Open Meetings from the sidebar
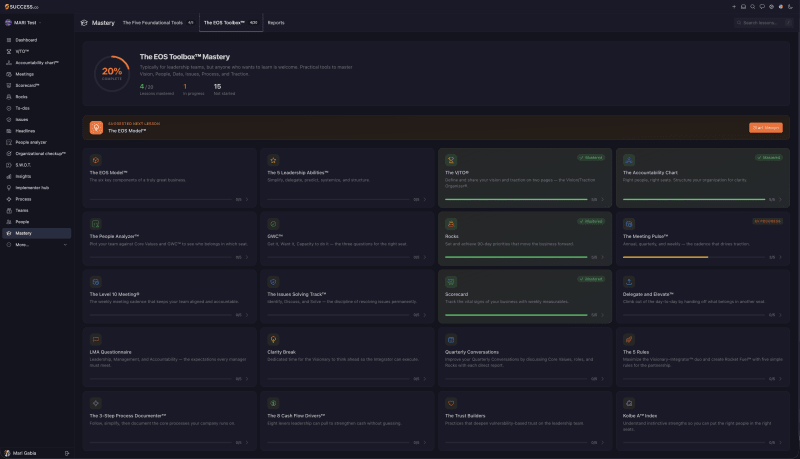 point(36,74)
